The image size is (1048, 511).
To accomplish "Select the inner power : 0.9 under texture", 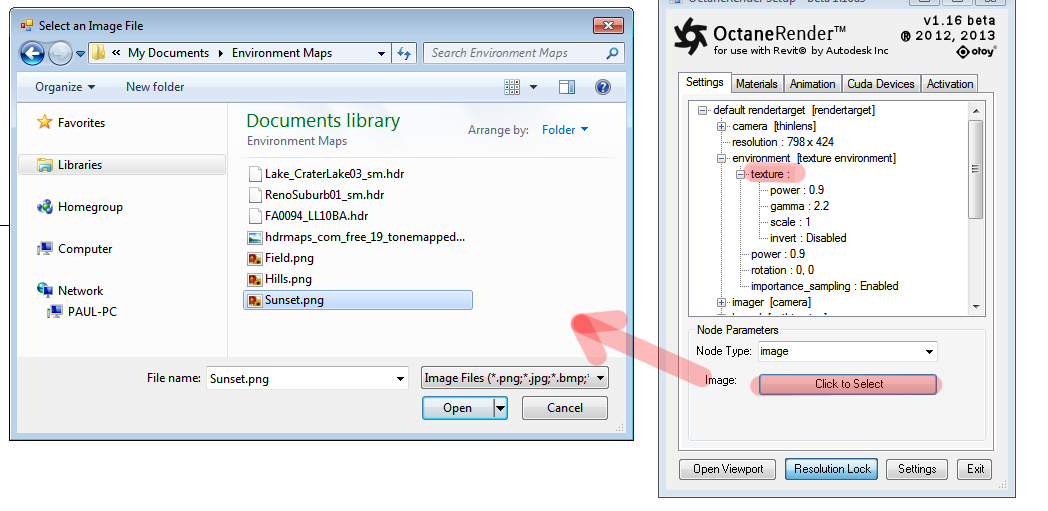I will point(797,190).
